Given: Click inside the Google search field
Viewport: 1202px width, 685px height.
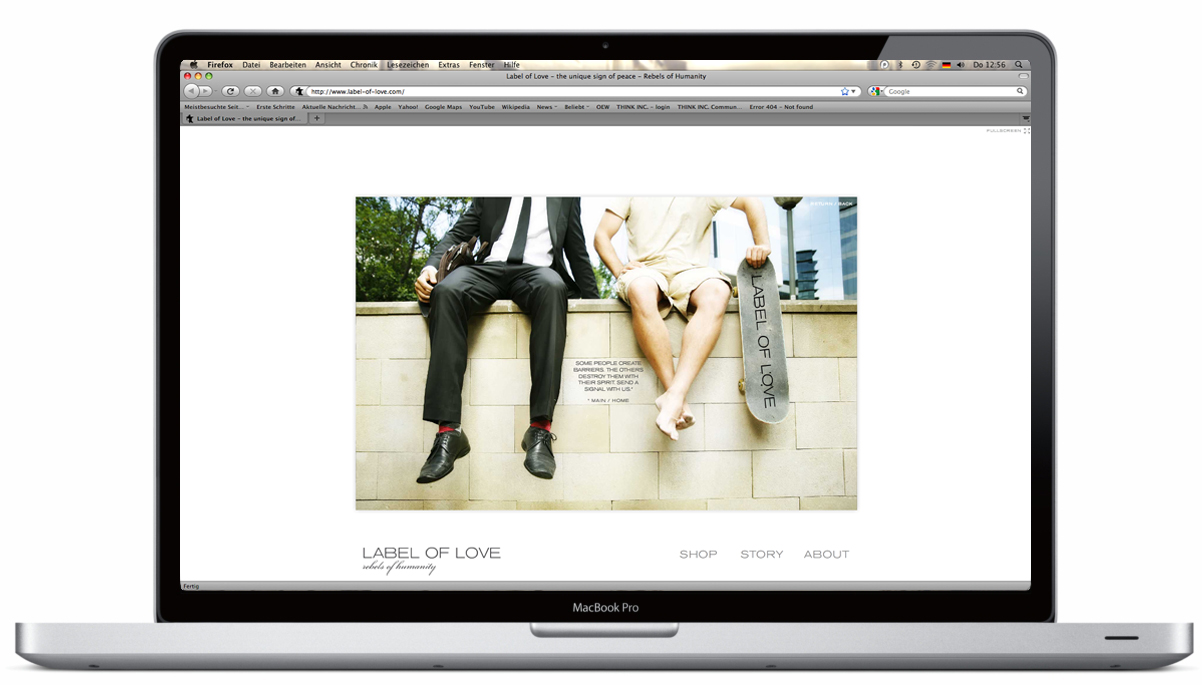Looking at the screenshot, I should click(950, 91).
